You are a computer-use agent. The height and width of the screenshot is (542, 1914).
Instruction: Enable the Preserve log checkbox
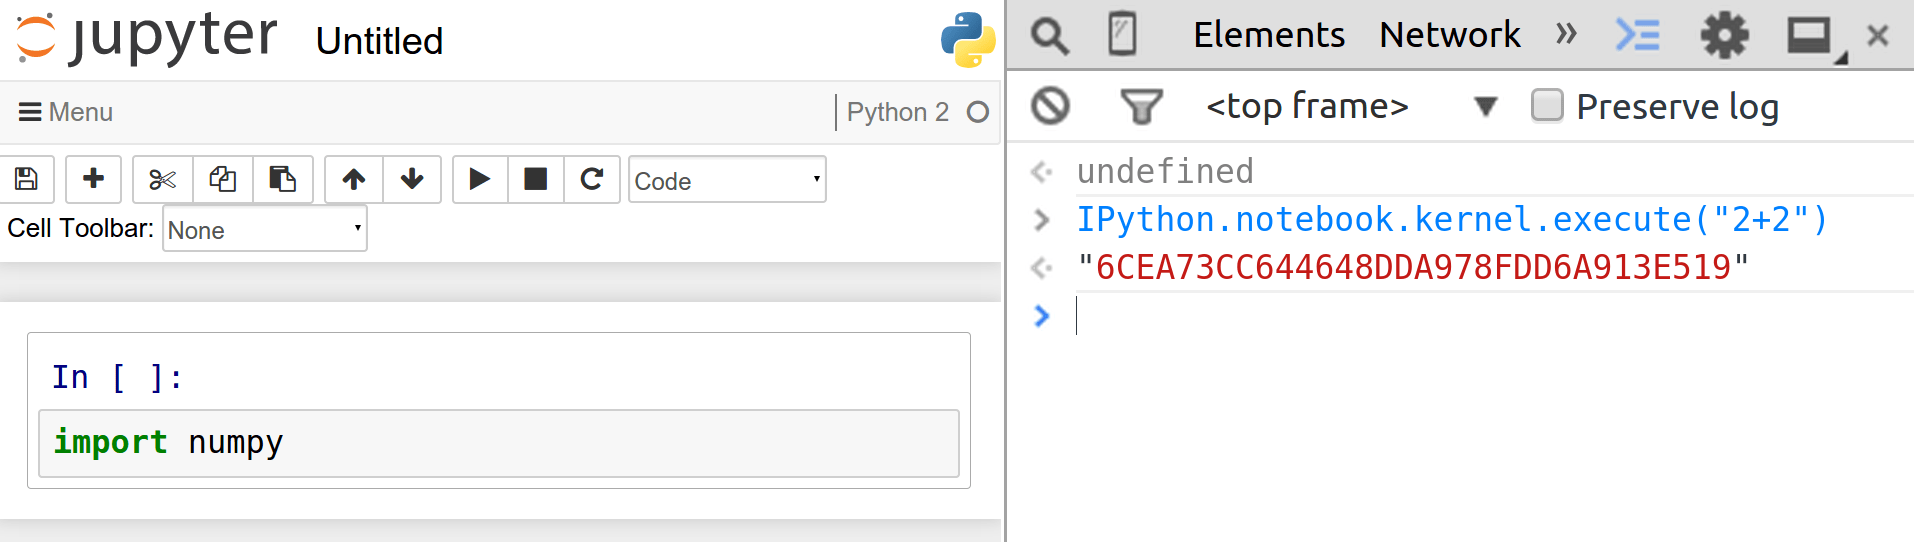click(x=1547, y=105)
